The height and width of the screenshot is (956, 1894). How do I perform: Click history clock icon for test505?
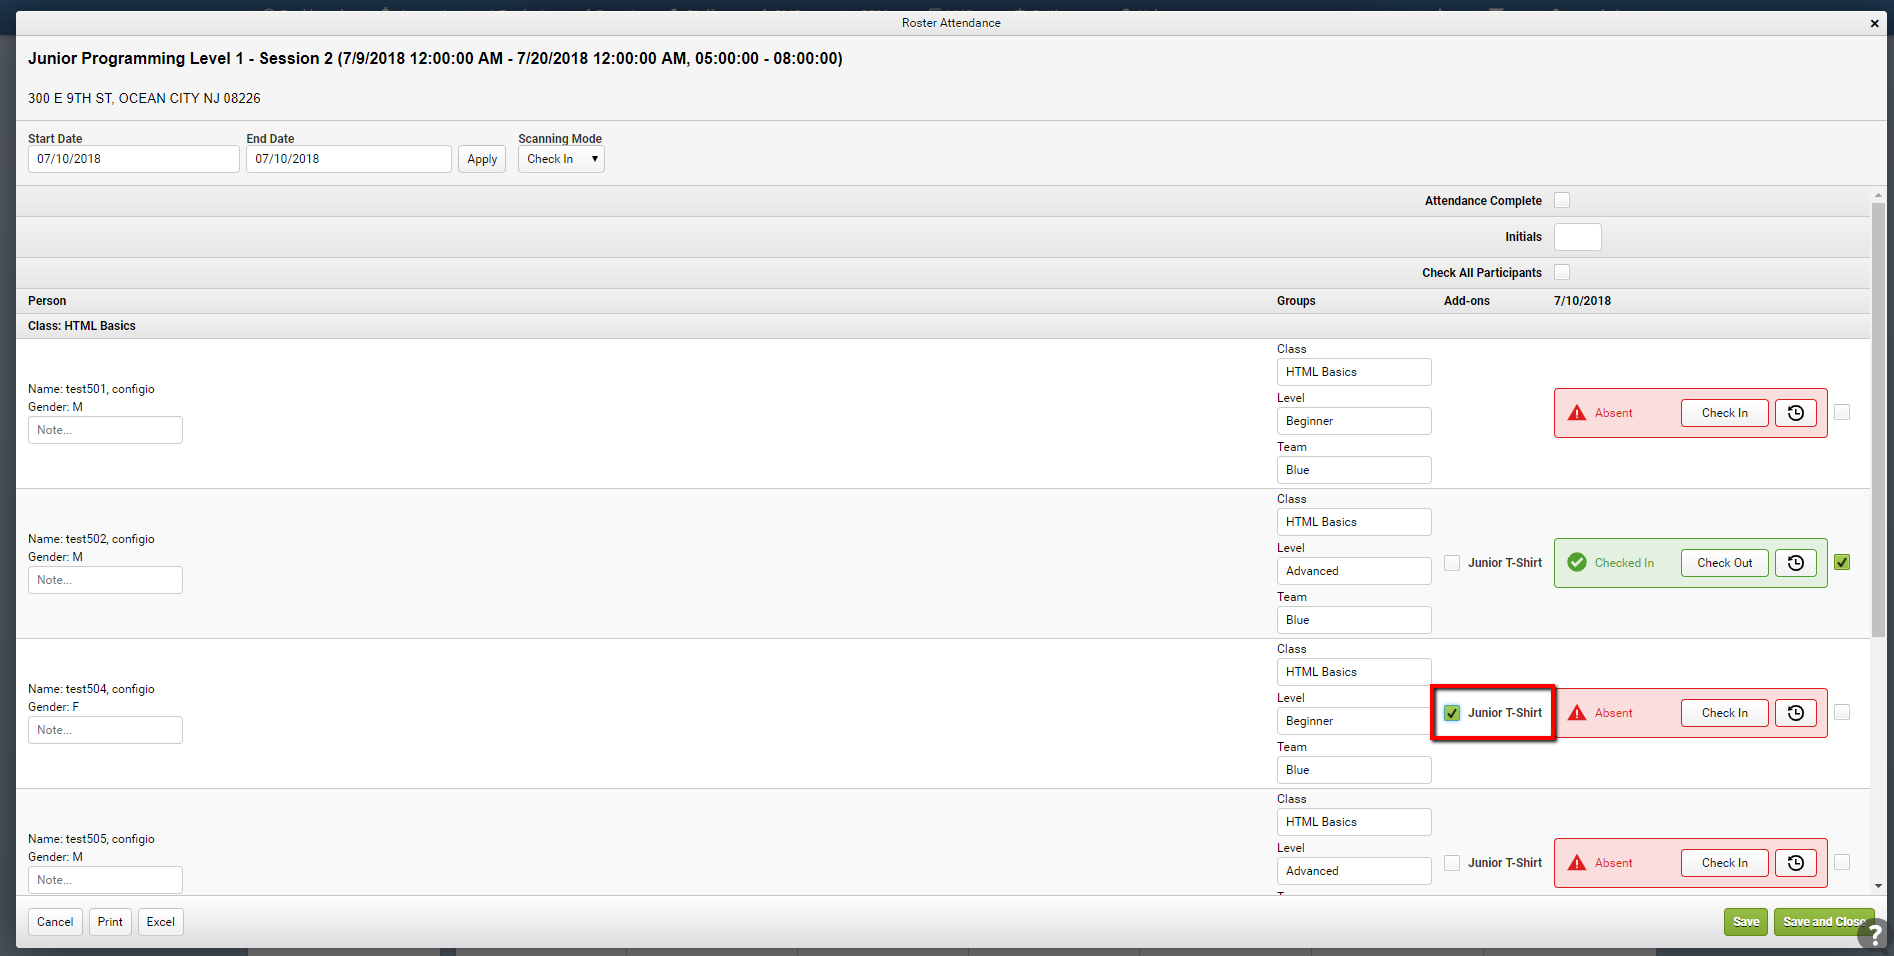click(1795, 863)
